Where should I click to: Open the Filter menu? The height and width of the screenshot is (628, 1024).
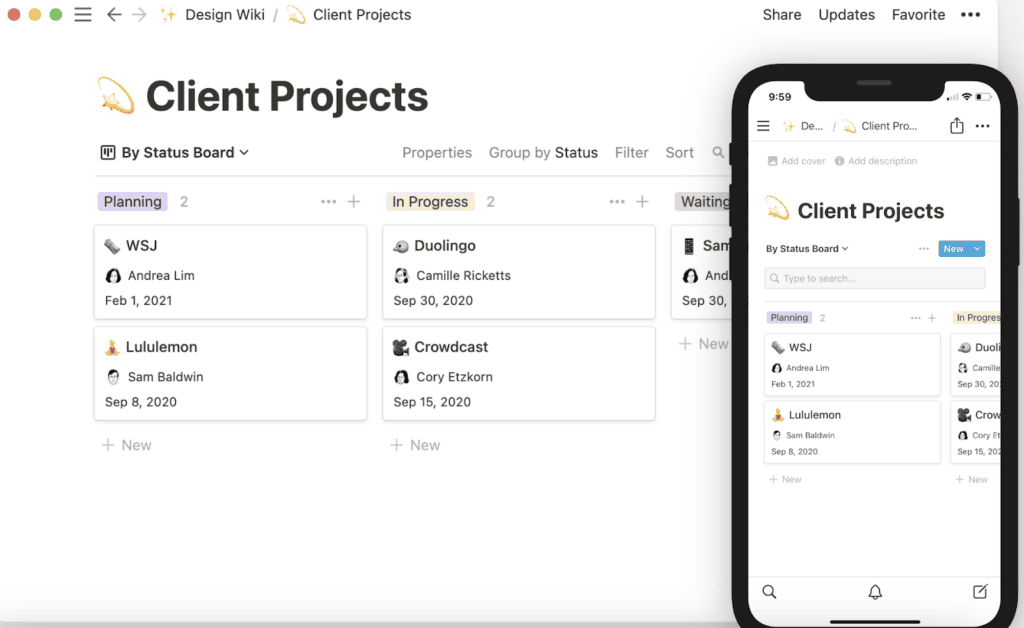coord(632,152)
